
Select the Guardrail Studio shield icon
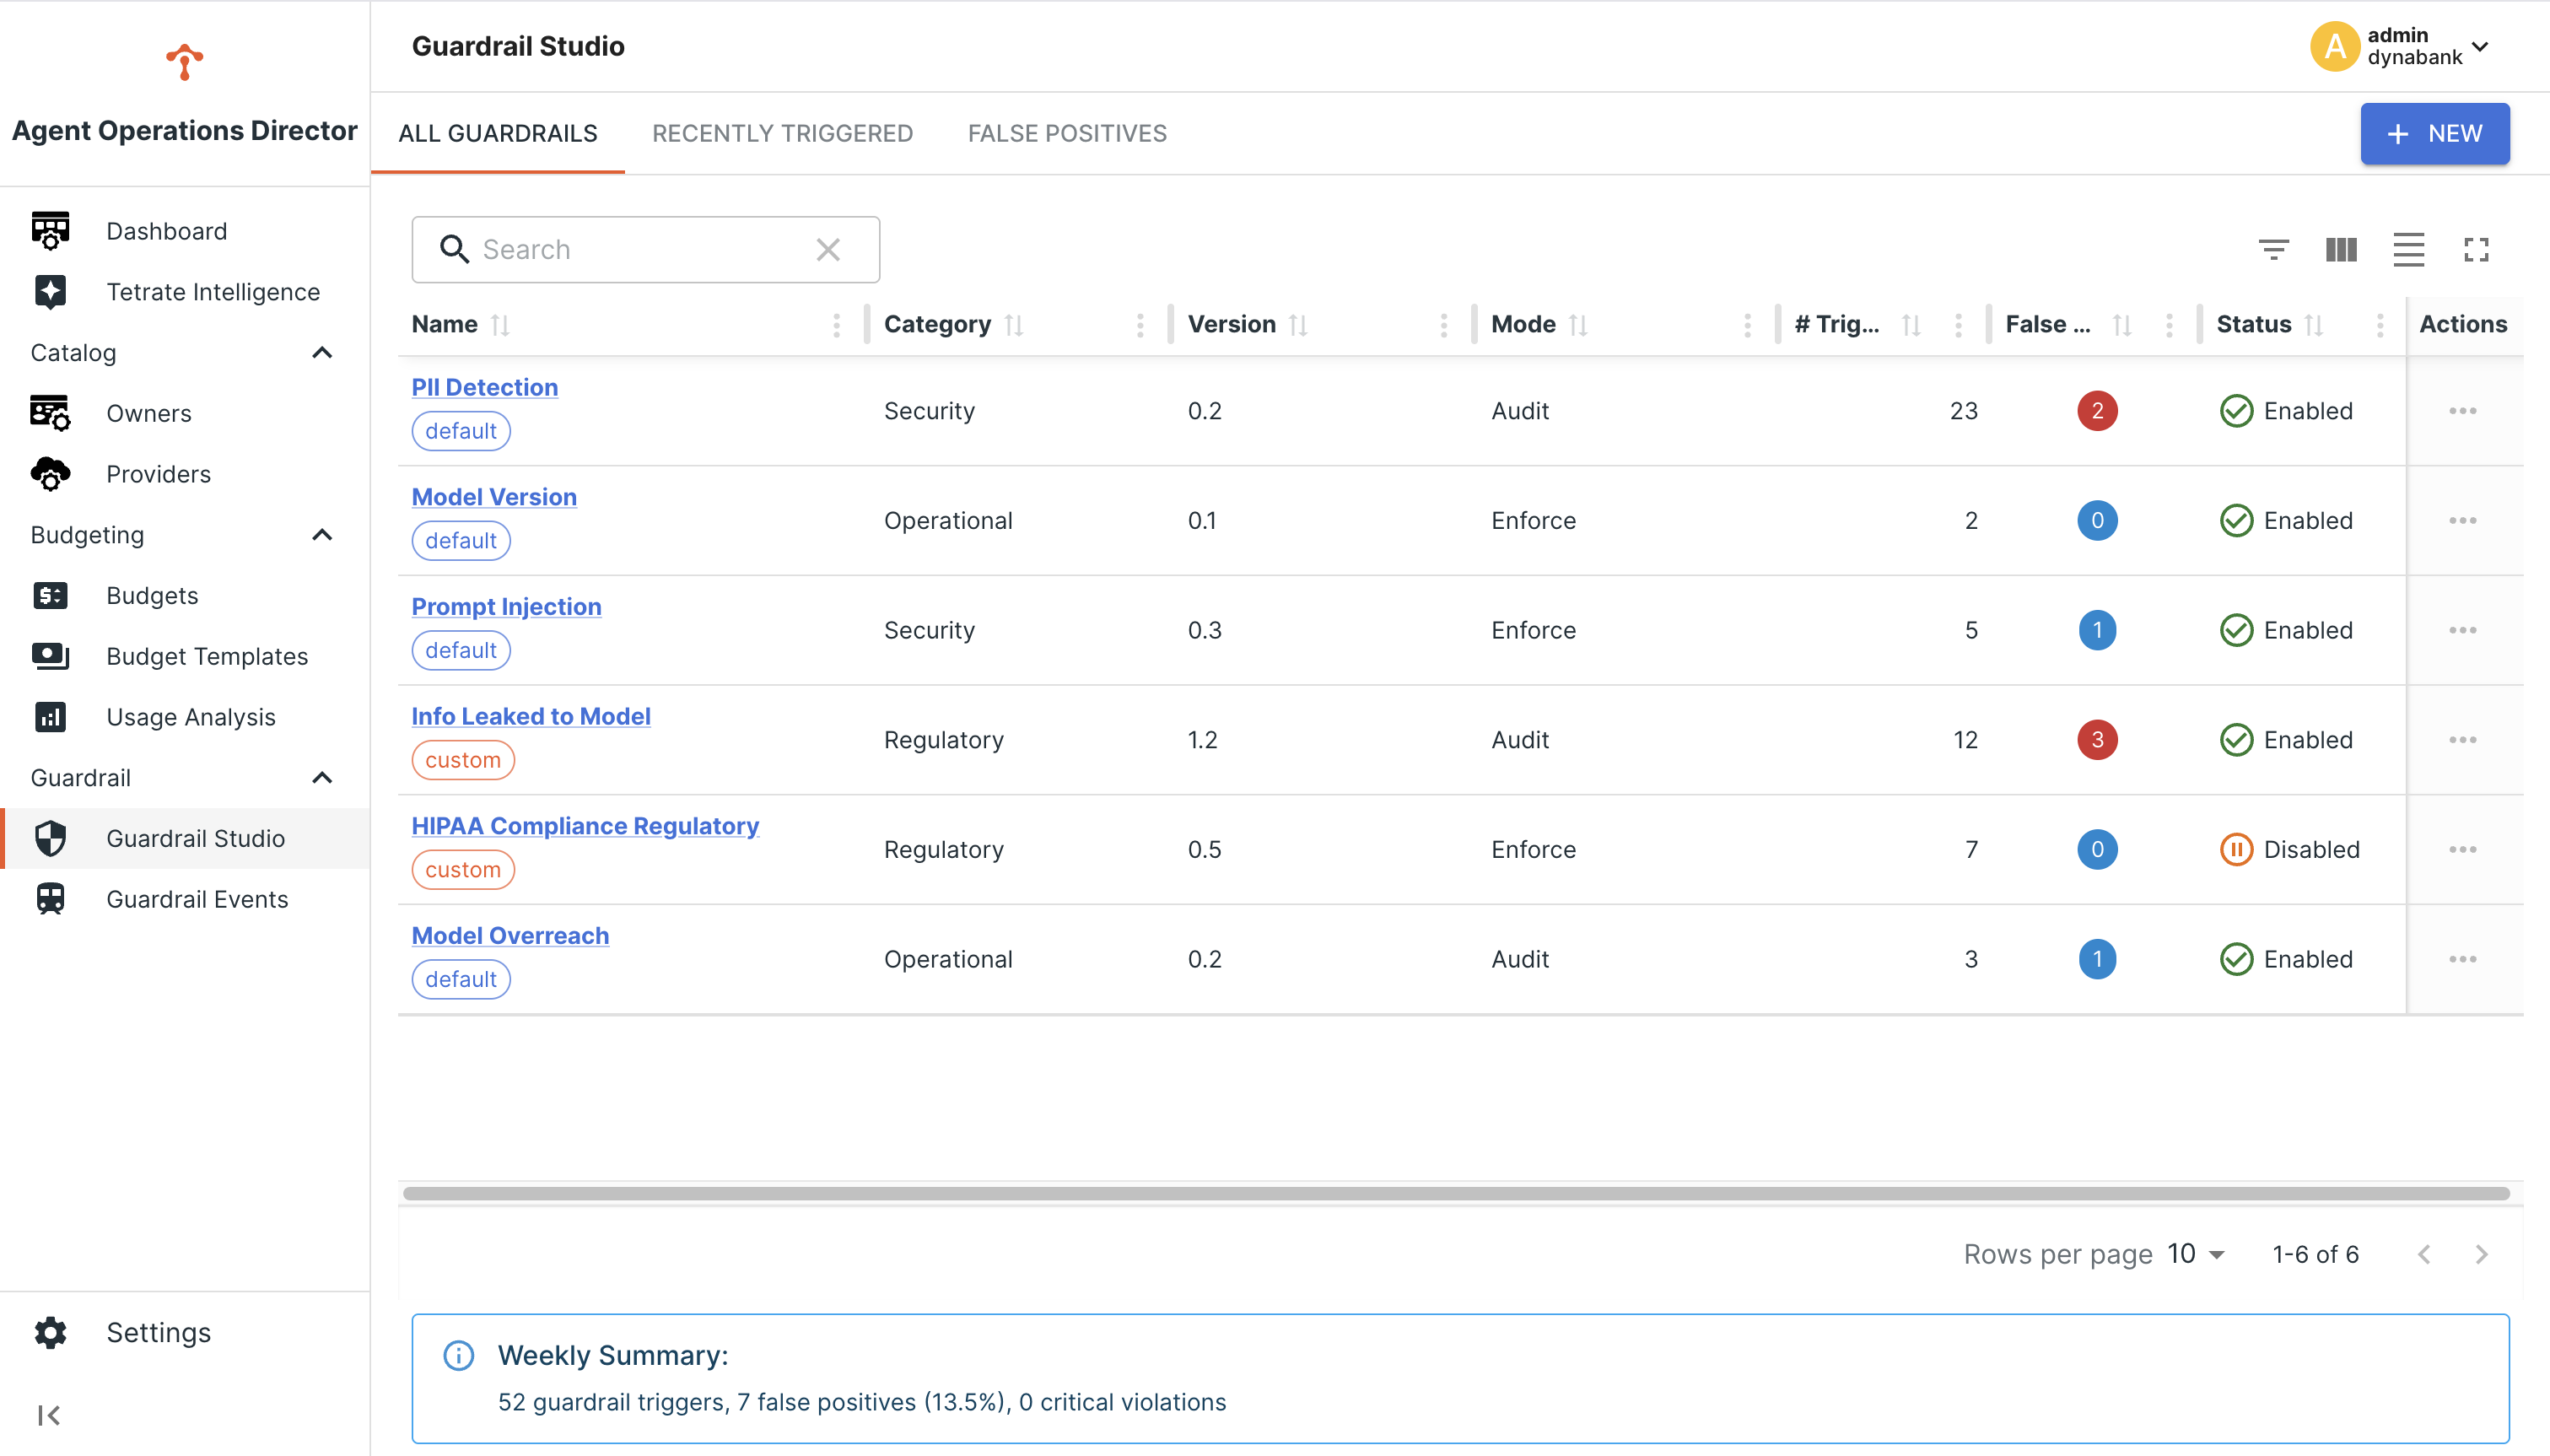50,838
